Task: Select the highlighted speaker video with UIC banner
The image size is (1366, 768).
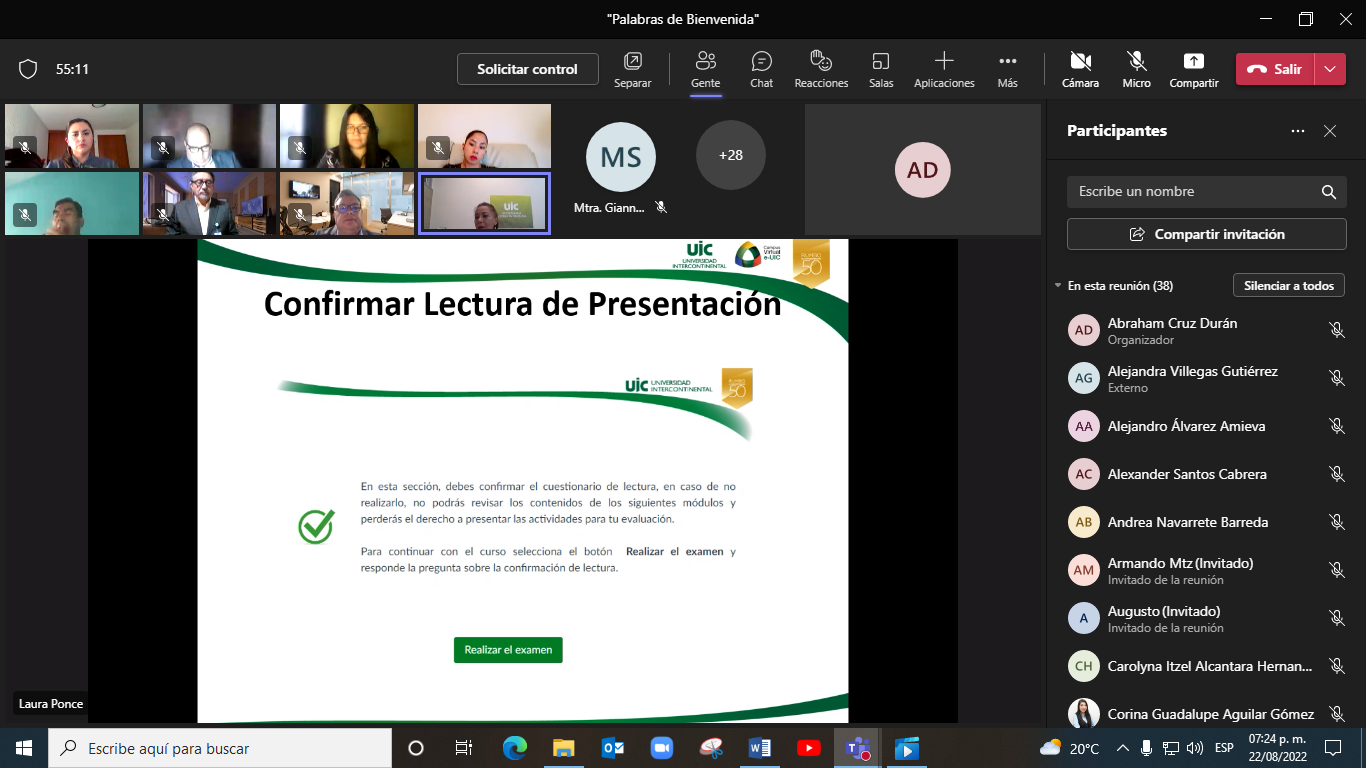Action: coord(484,203)
